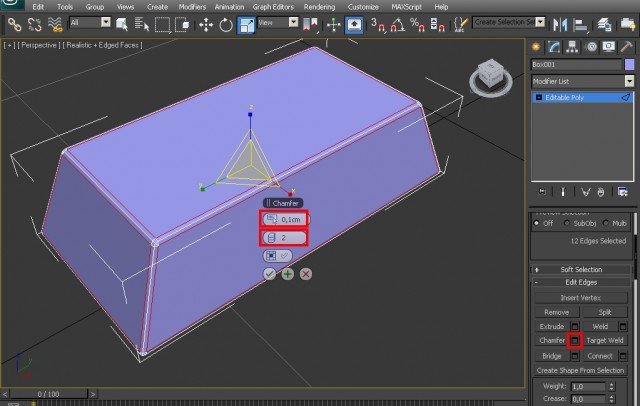640x406 pixels.
Task: Open Chamfer settings box in panel
Action: pos(575,340)
